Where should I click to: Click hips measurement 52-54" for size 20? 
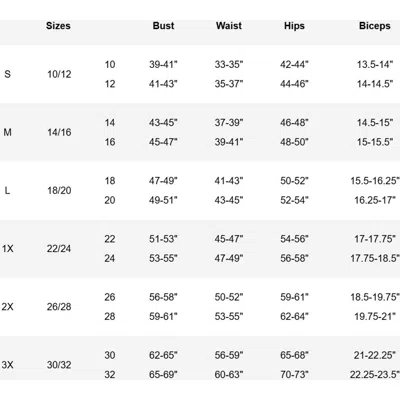point(294,200)
